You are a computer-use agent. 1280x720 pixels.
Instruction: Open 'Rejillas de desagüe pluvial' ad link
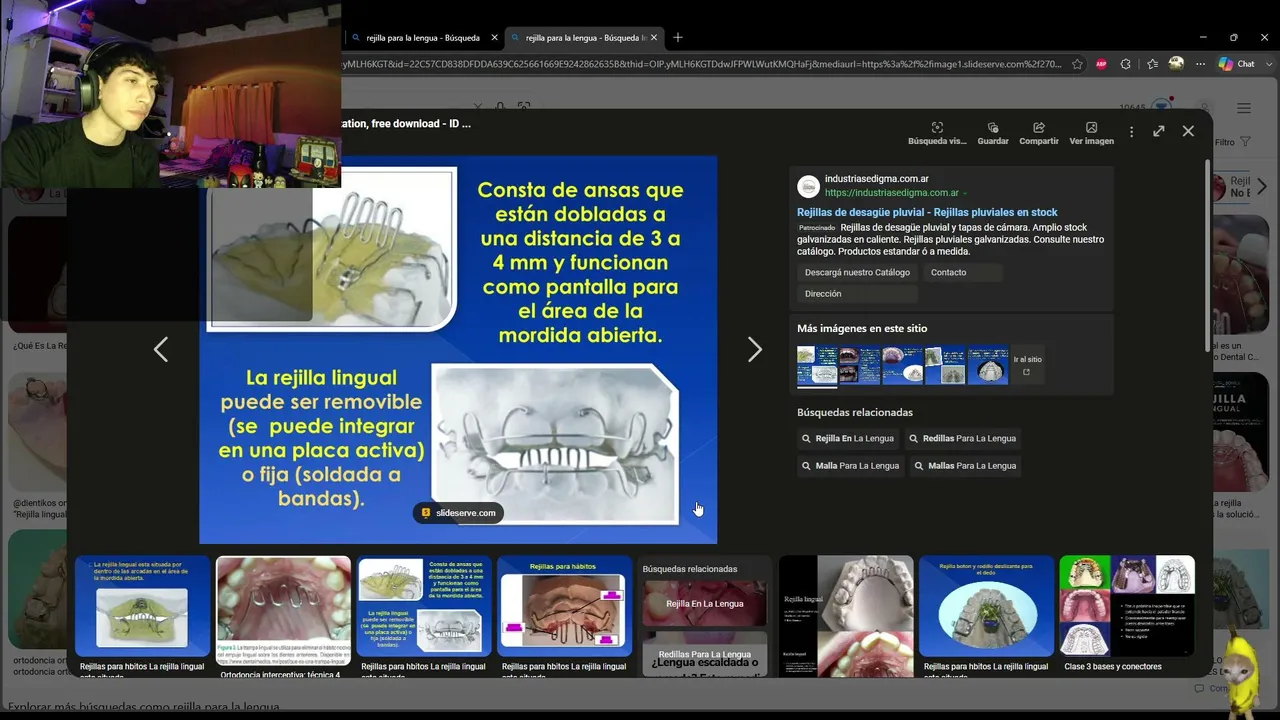927,212
